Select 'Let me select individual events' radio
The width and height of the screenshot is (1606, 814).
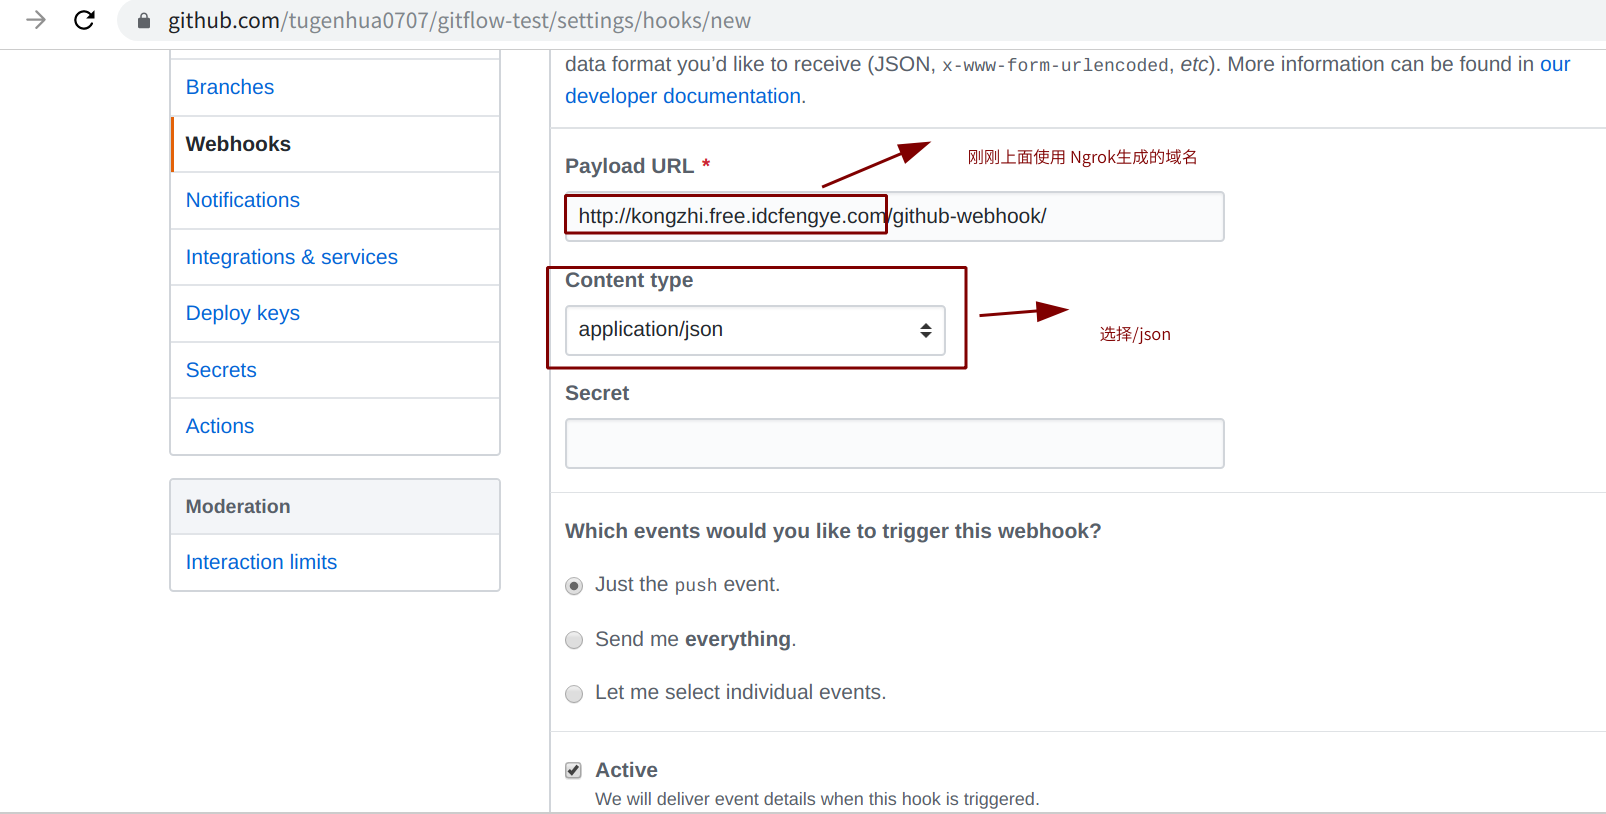coord(574,694)
